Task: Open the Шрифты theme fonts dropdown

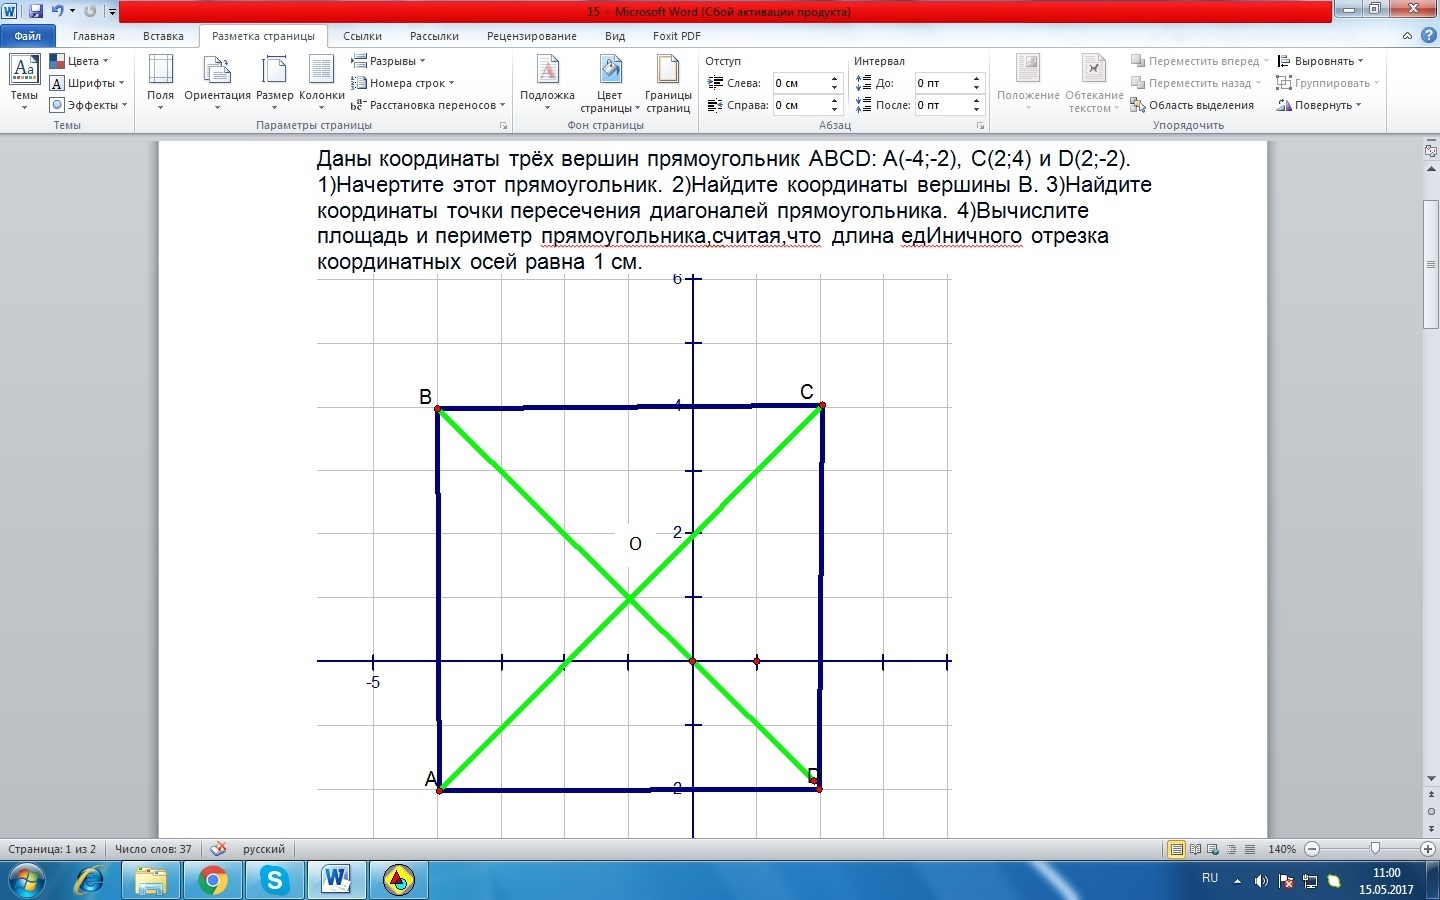Action: [88, 83]
